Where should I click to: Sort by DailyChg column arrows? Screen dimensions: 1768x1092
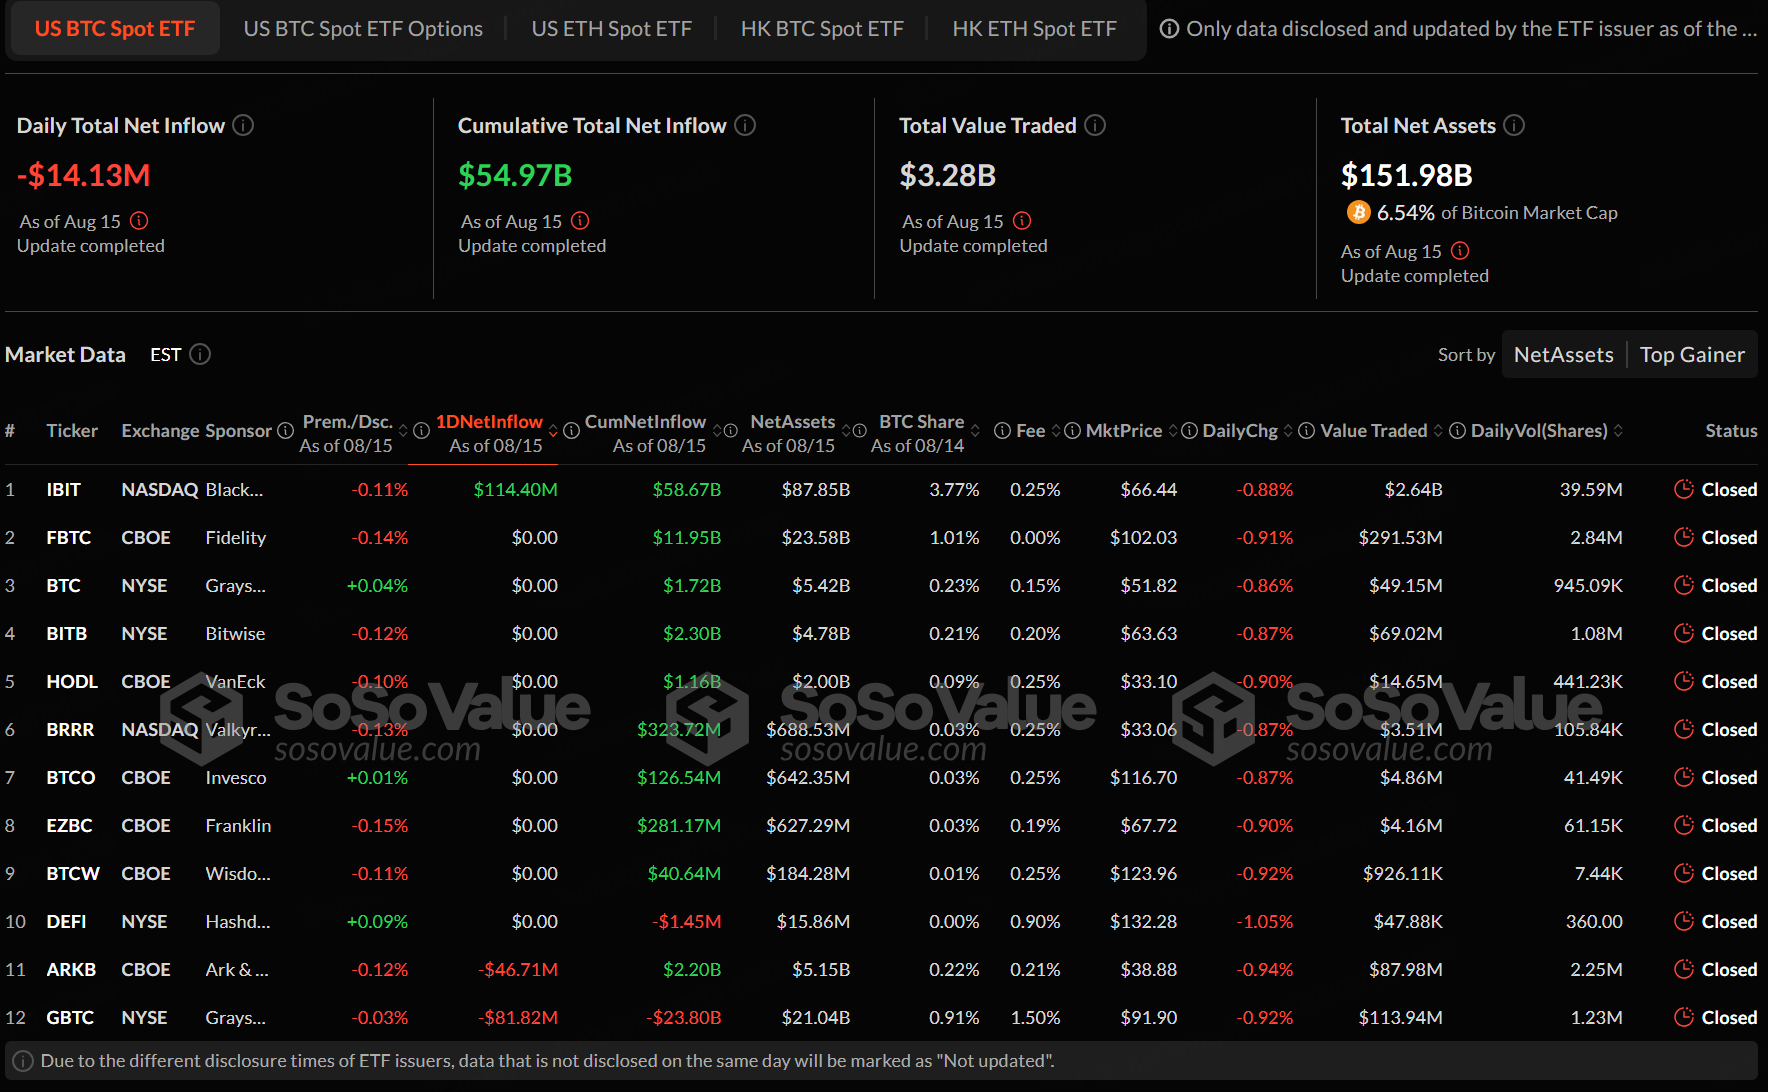coord(1288,431)
